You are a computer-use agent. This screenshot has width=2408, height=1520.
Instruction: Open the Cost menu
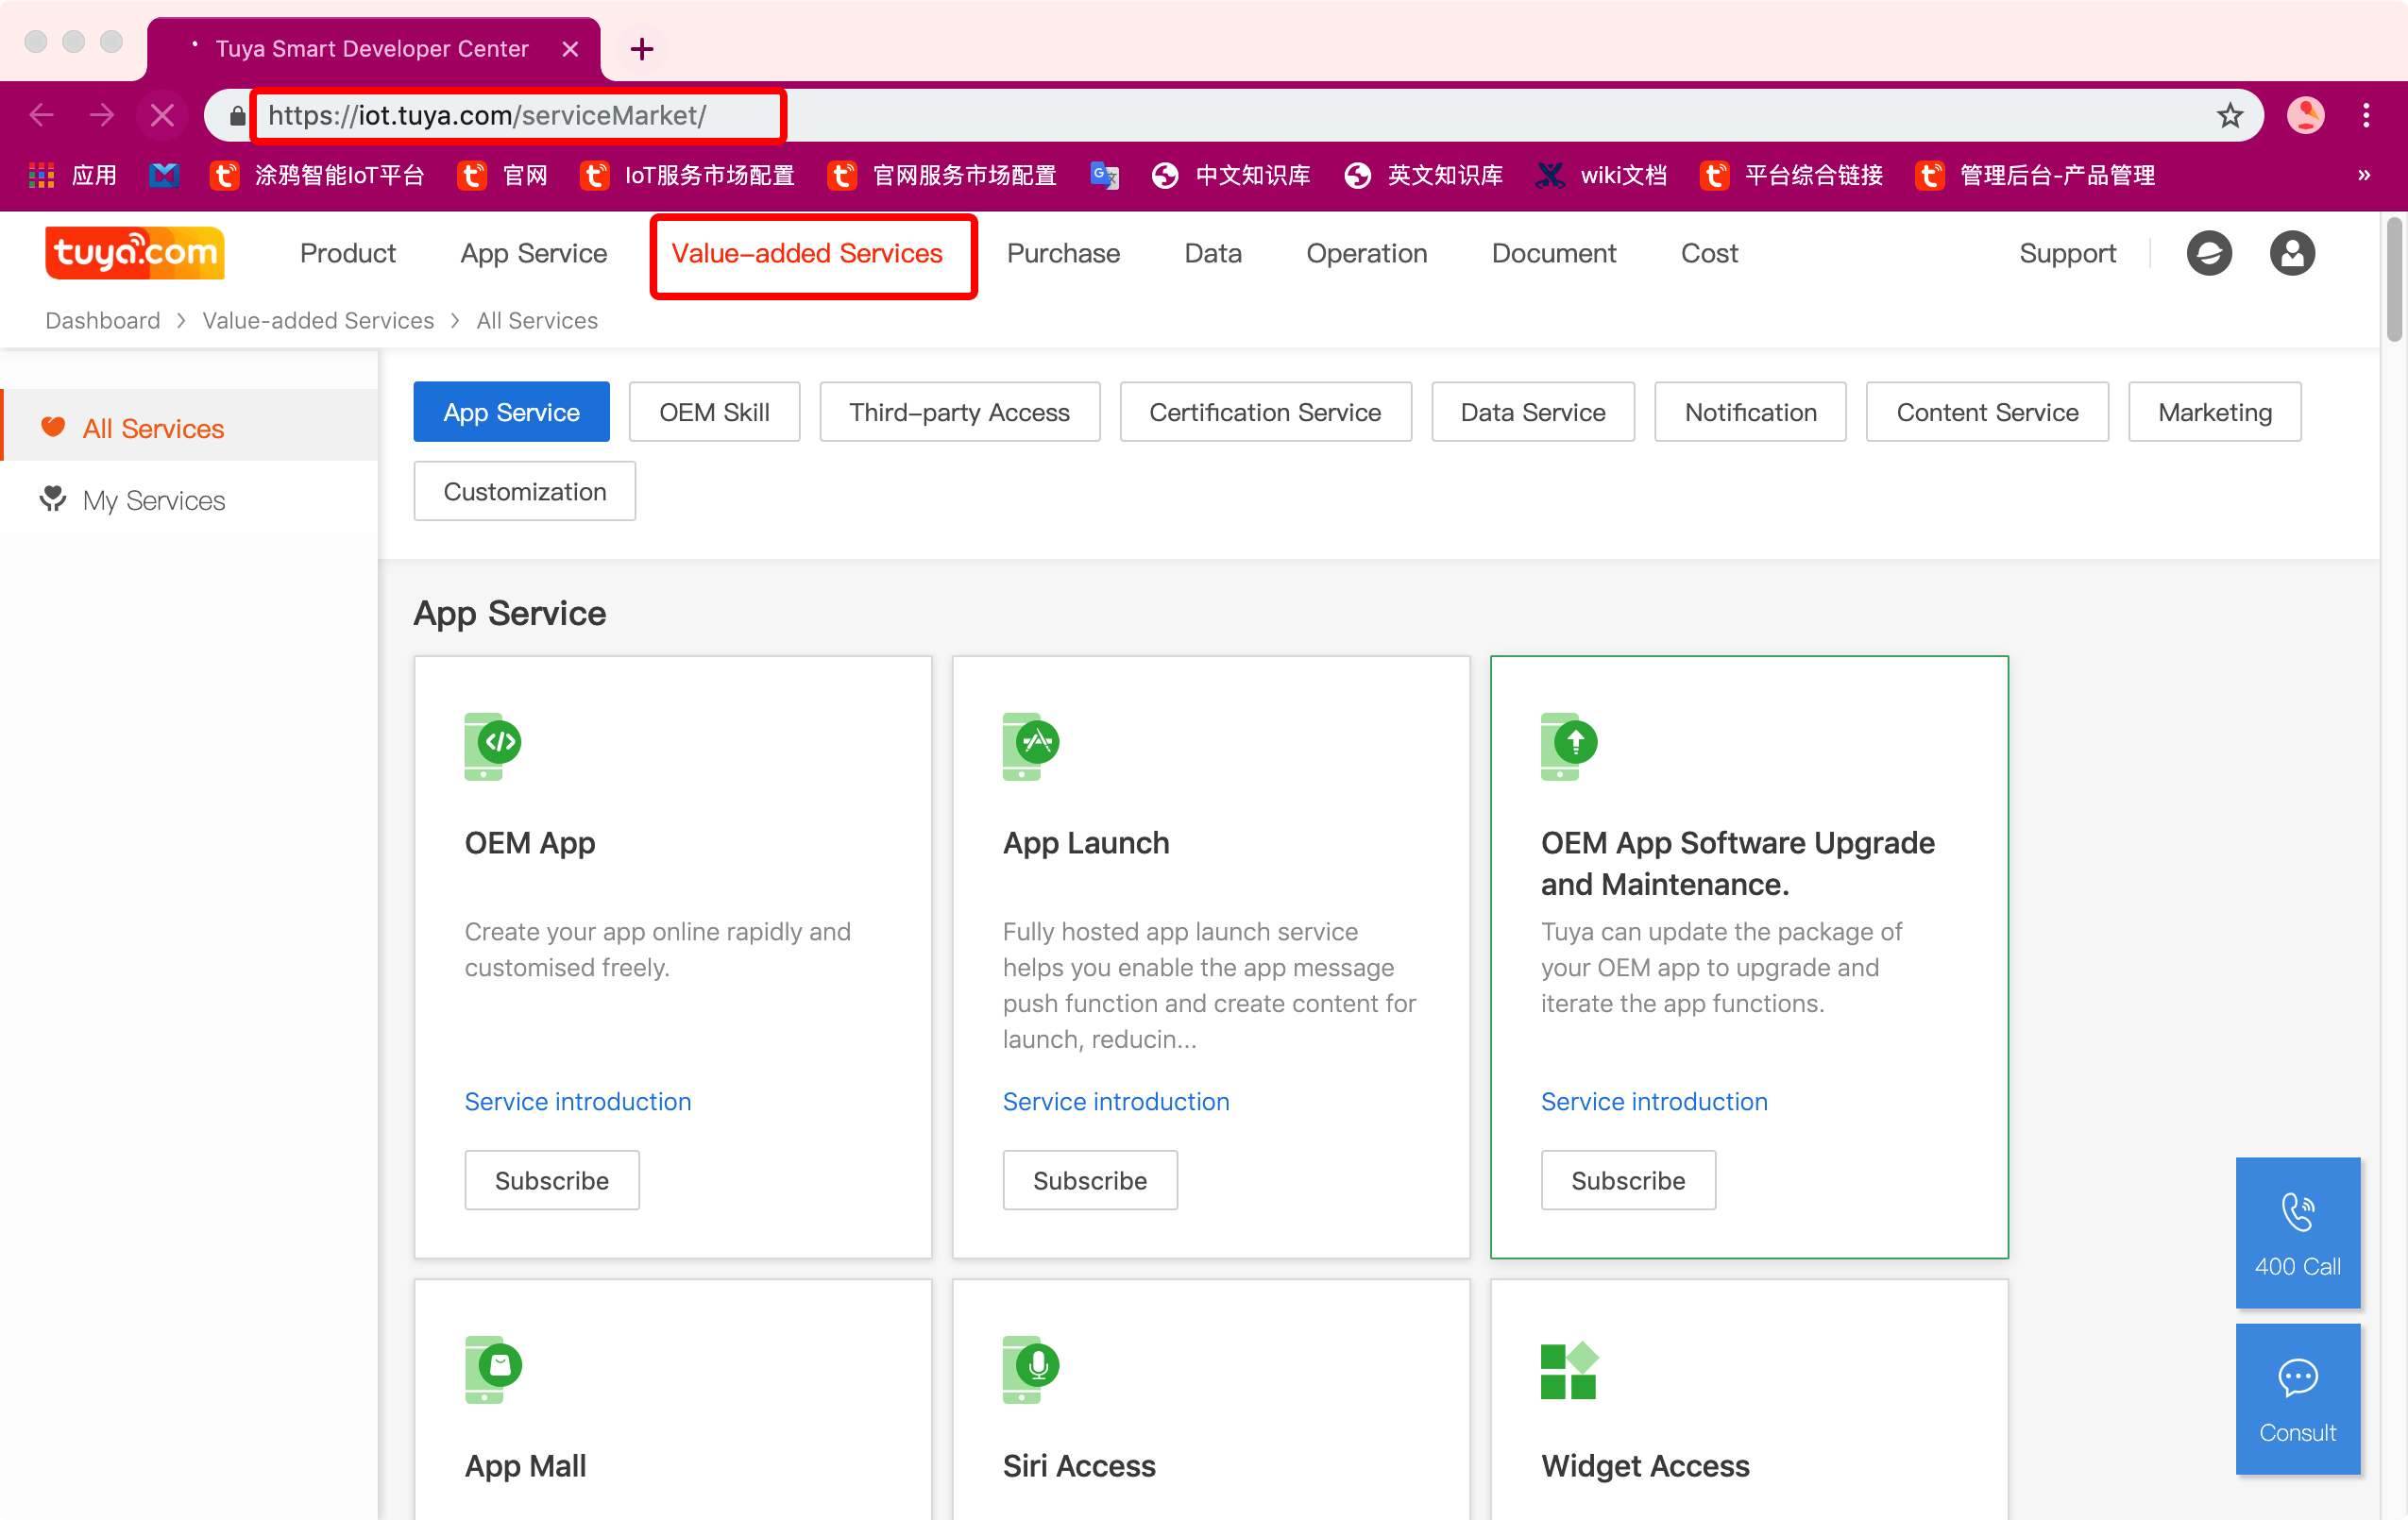click(1709, 254)
